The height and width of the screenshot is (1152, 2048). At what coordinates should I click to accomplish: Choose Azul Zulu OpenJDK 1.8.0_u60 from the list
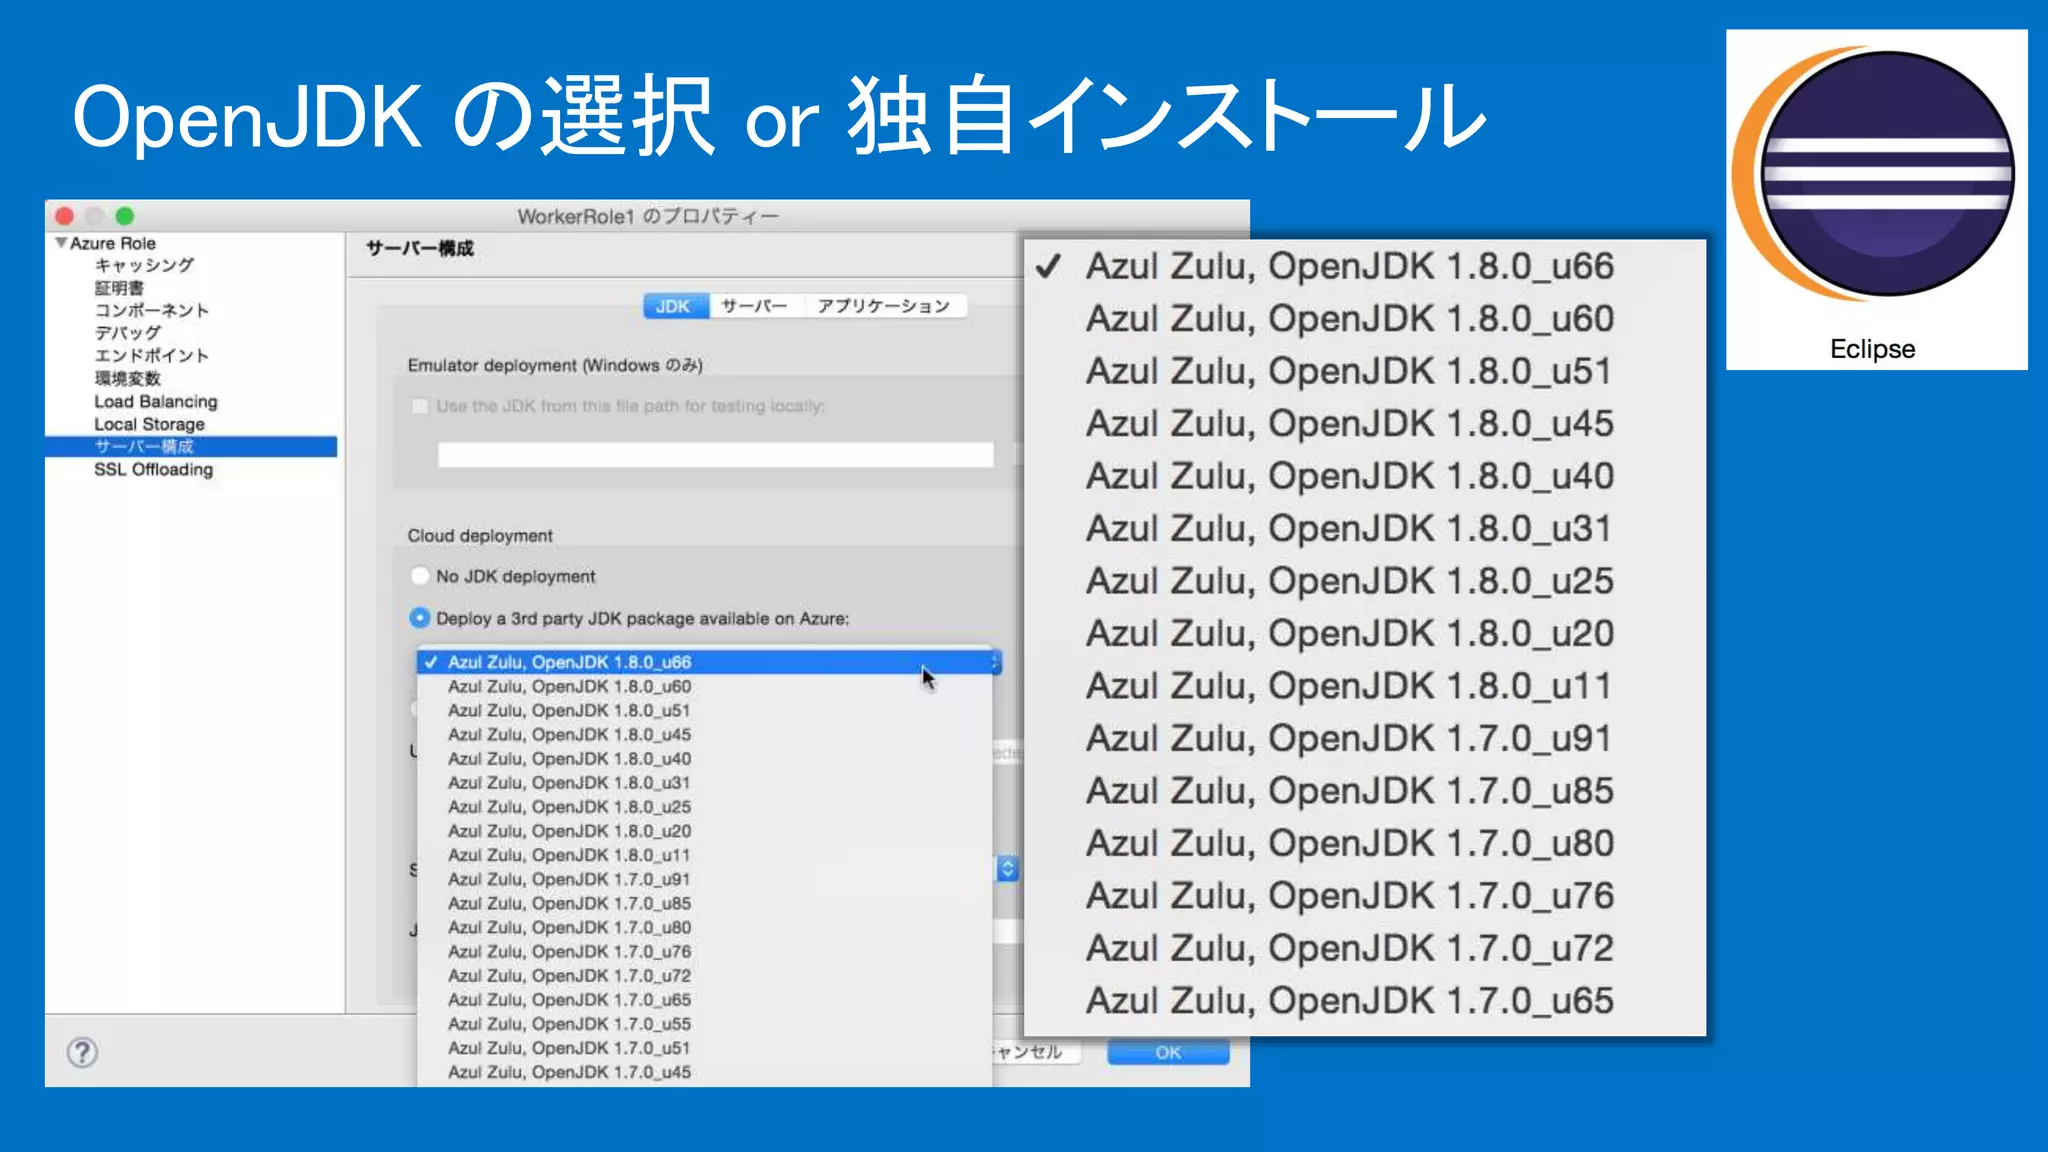tap(569, 687)
